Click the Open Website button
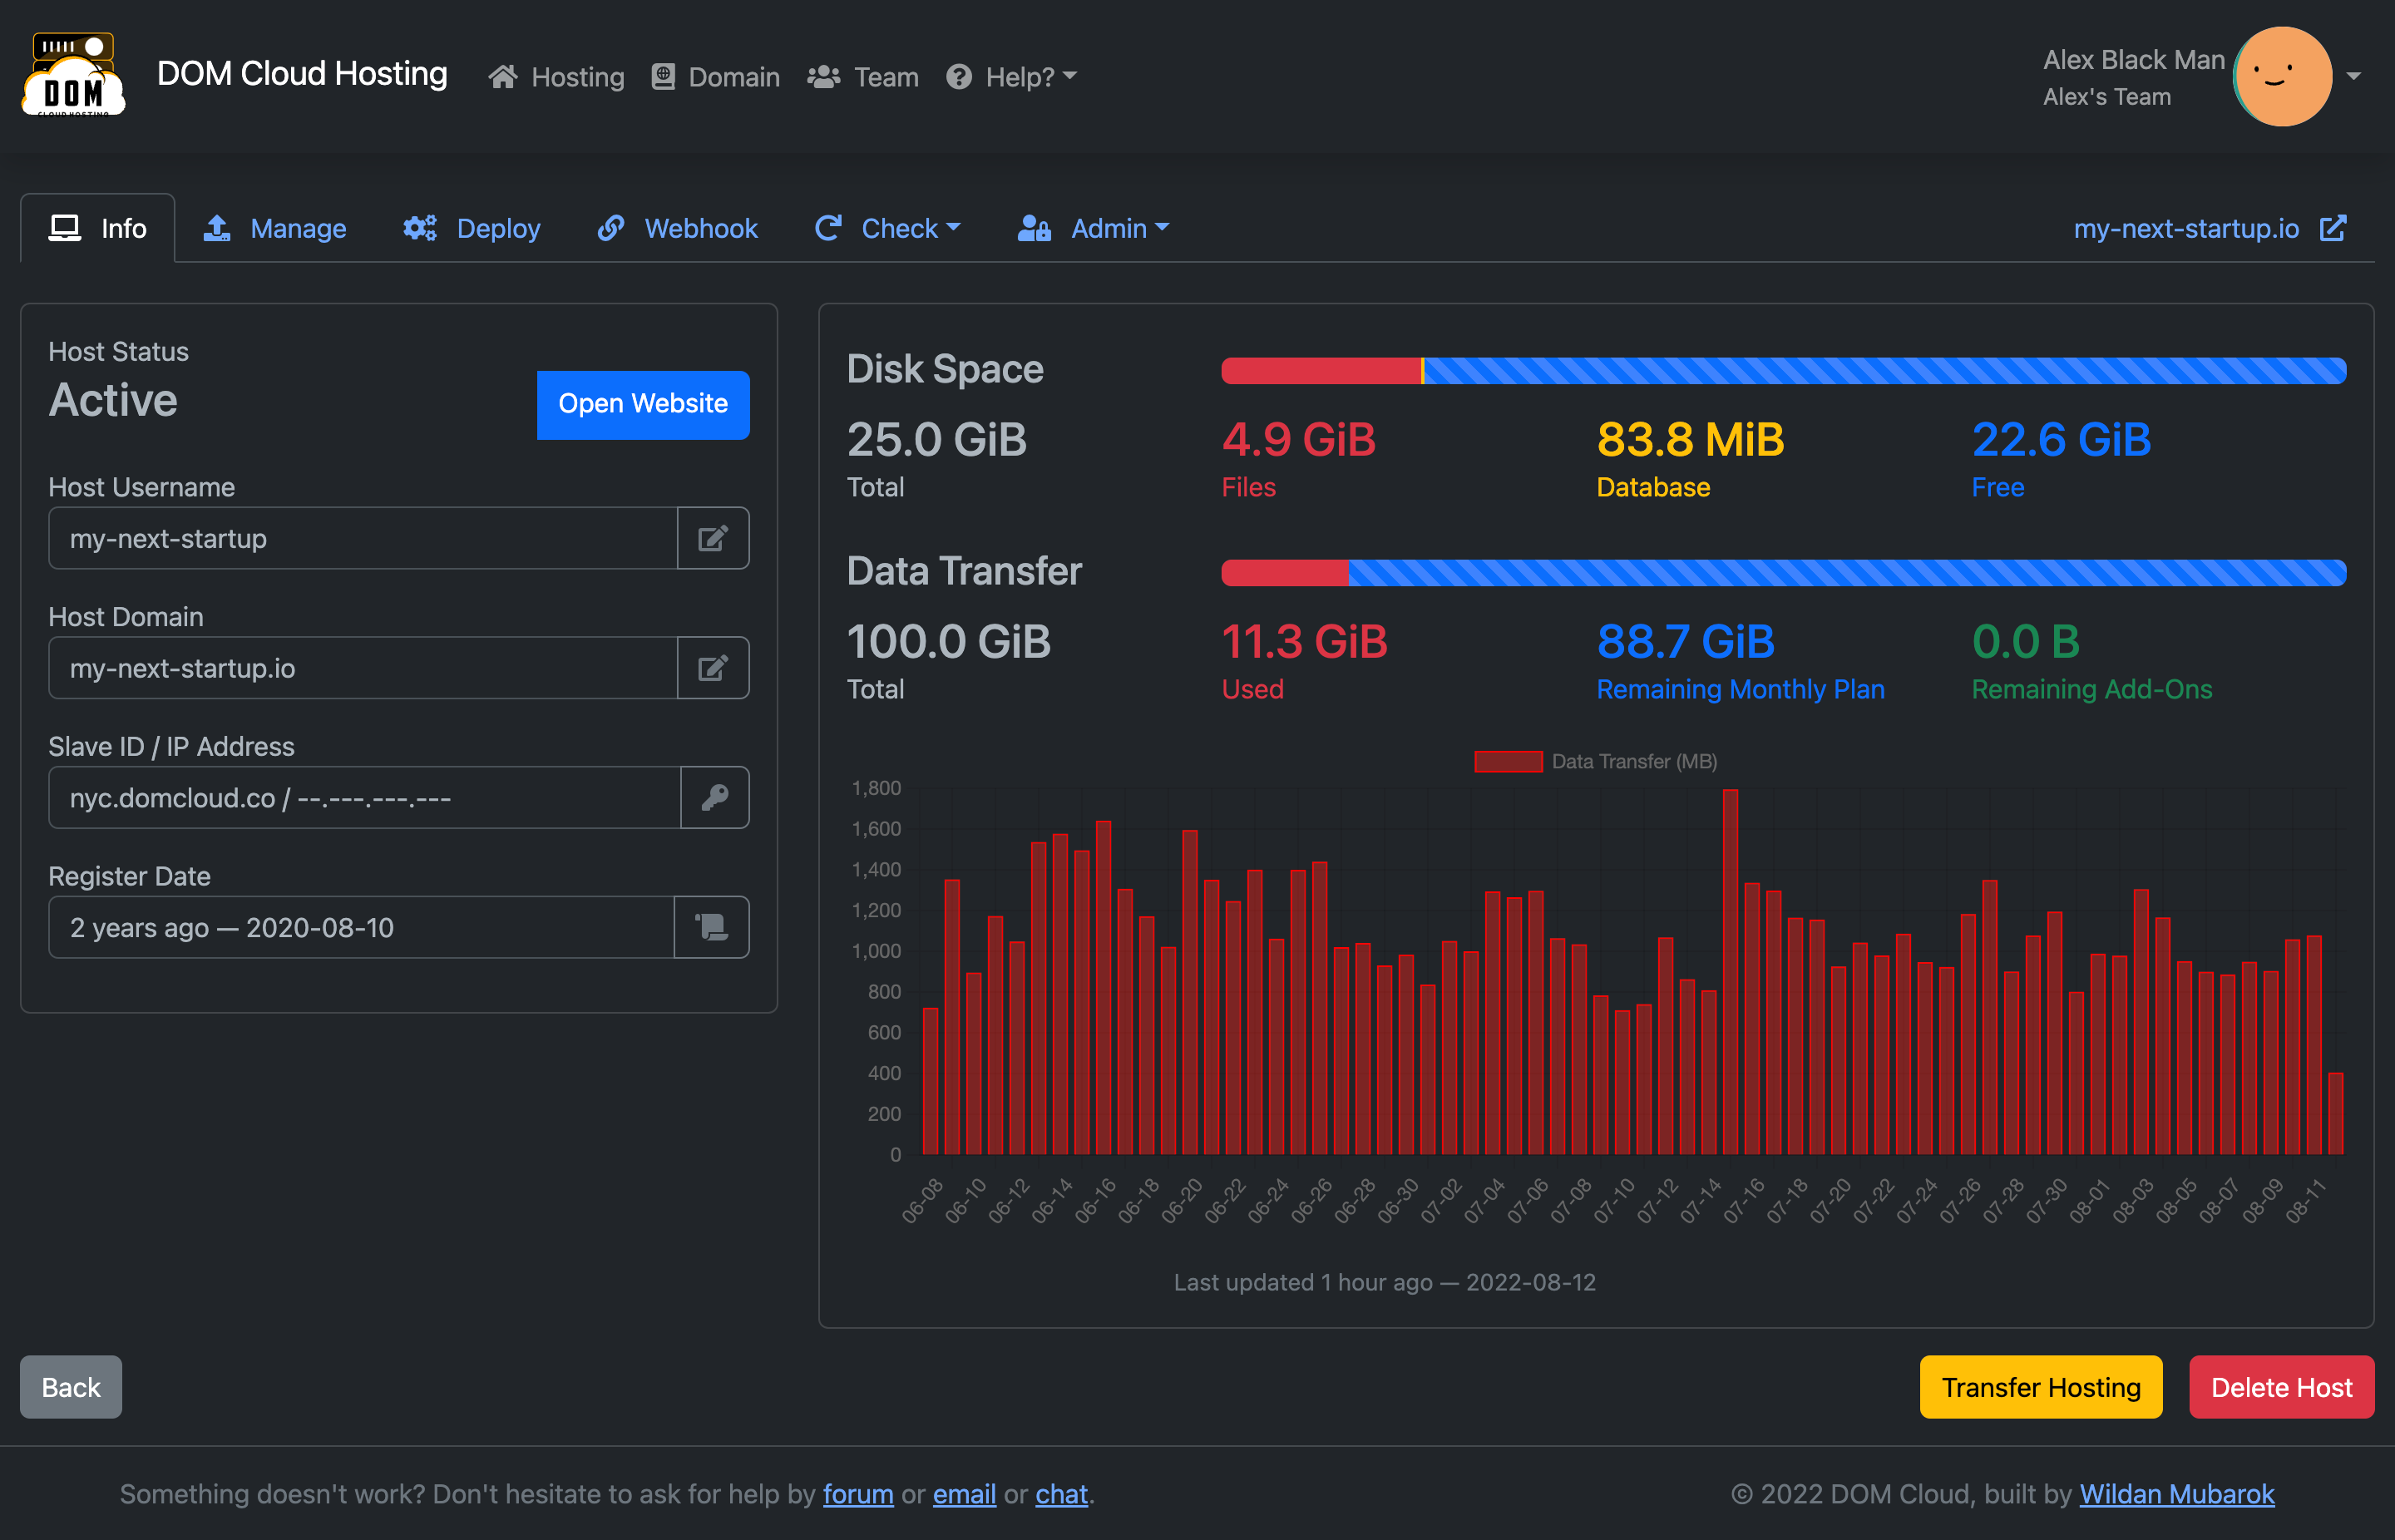 point(643,404)
